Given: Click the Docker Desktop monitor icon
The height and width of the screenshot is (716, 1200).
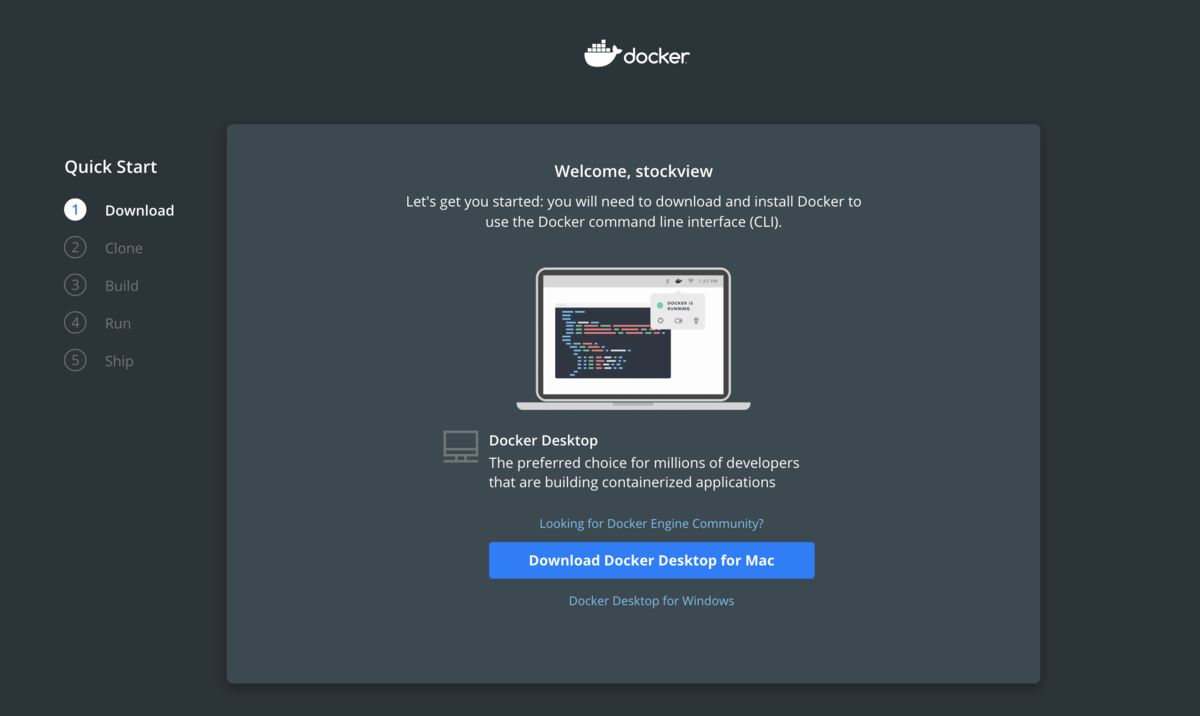Looking at the screenshot, I should tap(461, 447).
